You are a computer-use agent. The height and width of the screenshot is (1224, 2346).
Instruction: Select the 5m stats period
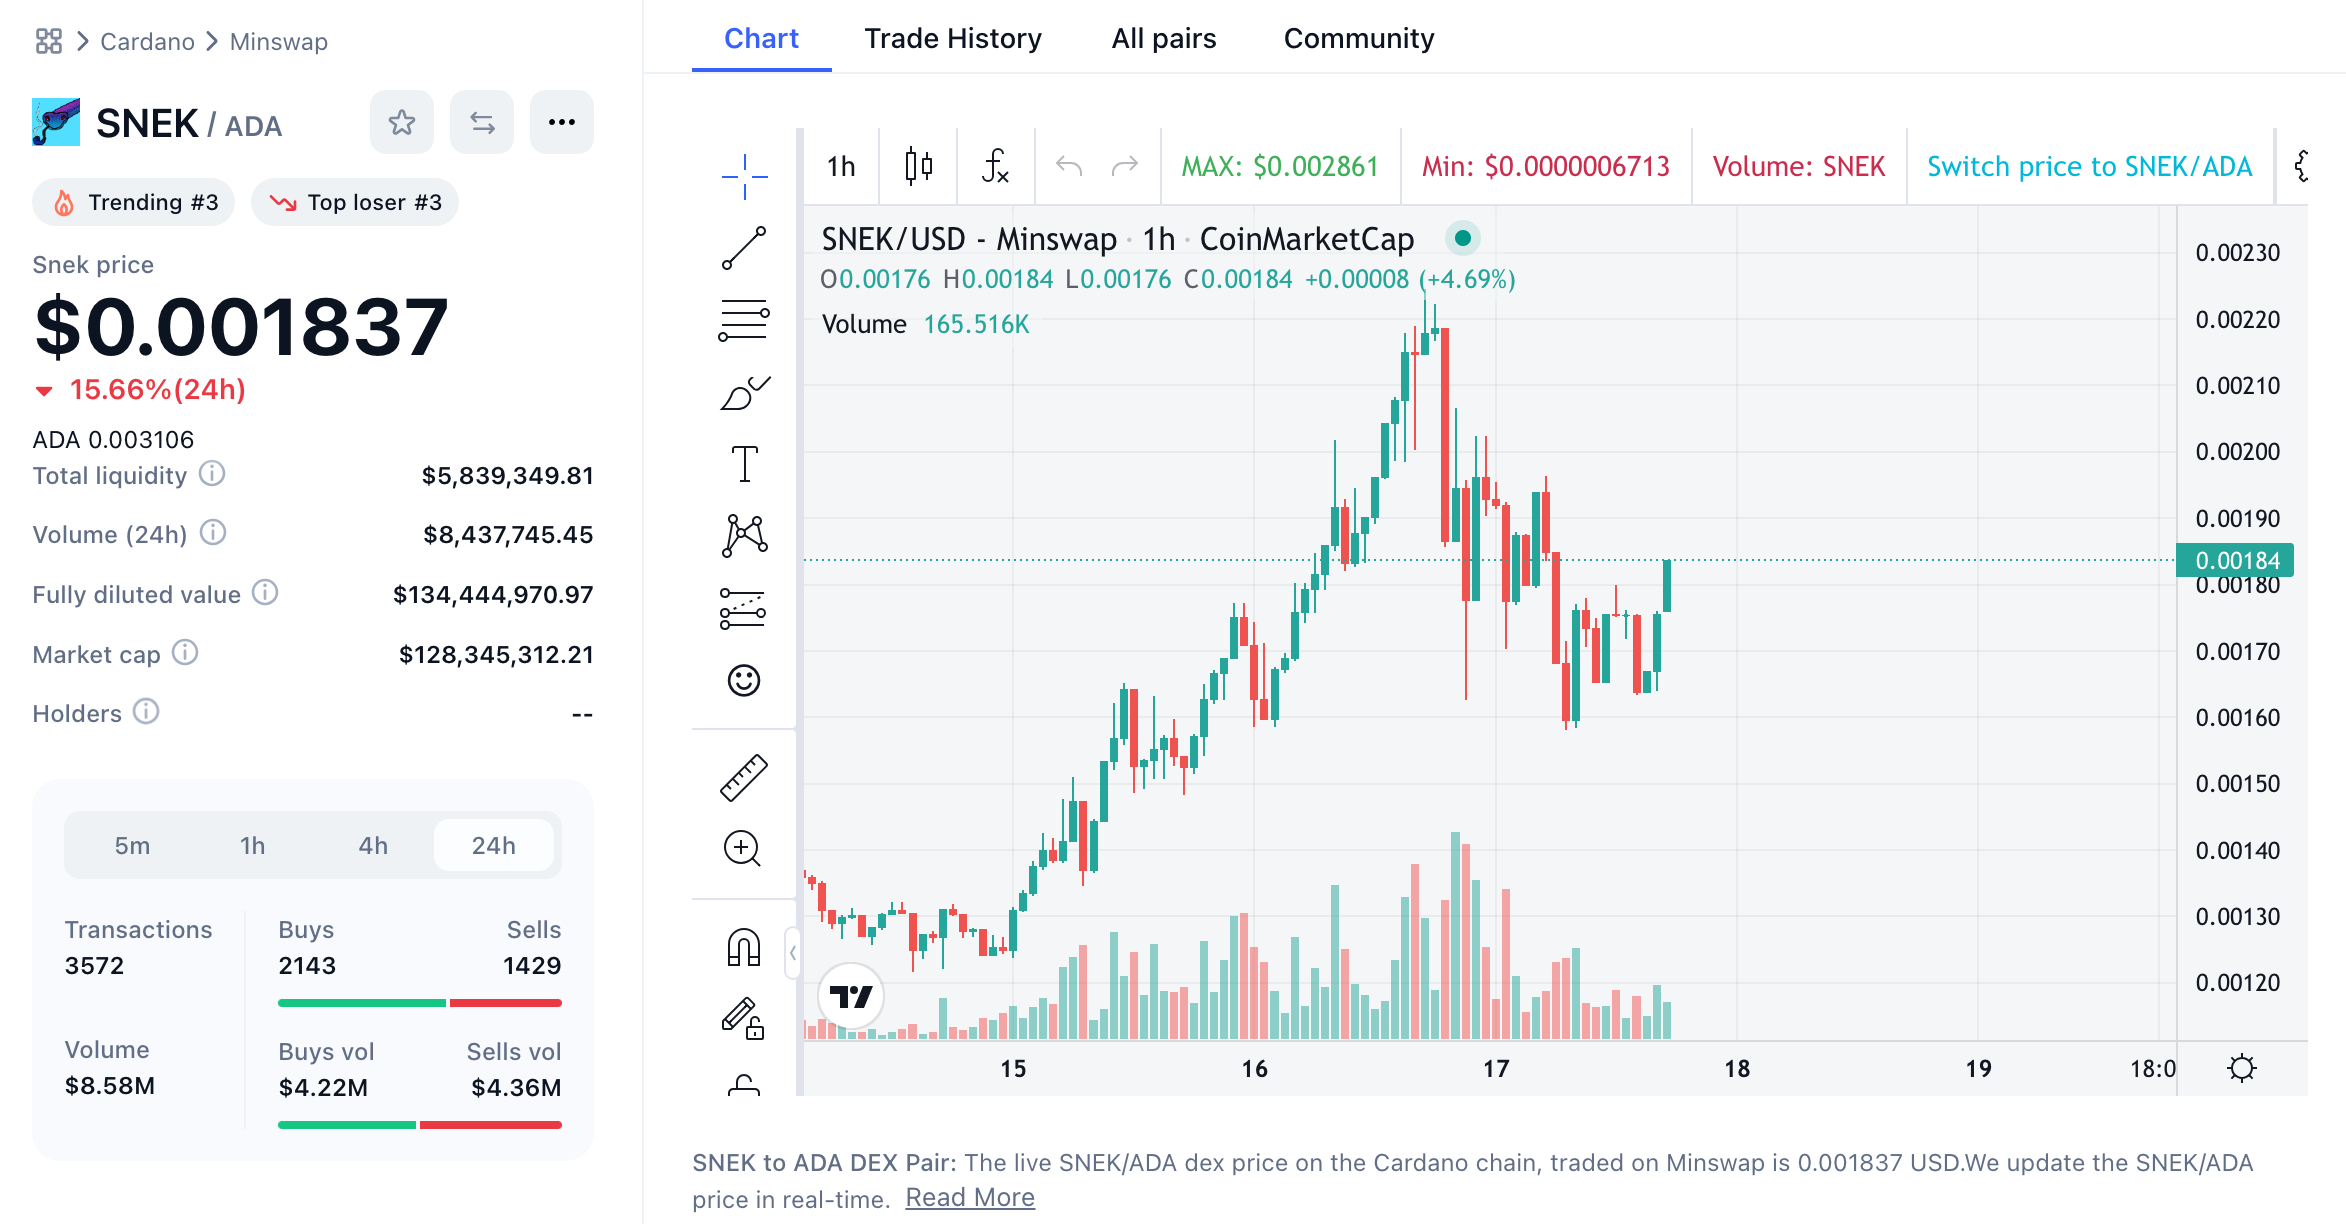(x=132, y=846)
